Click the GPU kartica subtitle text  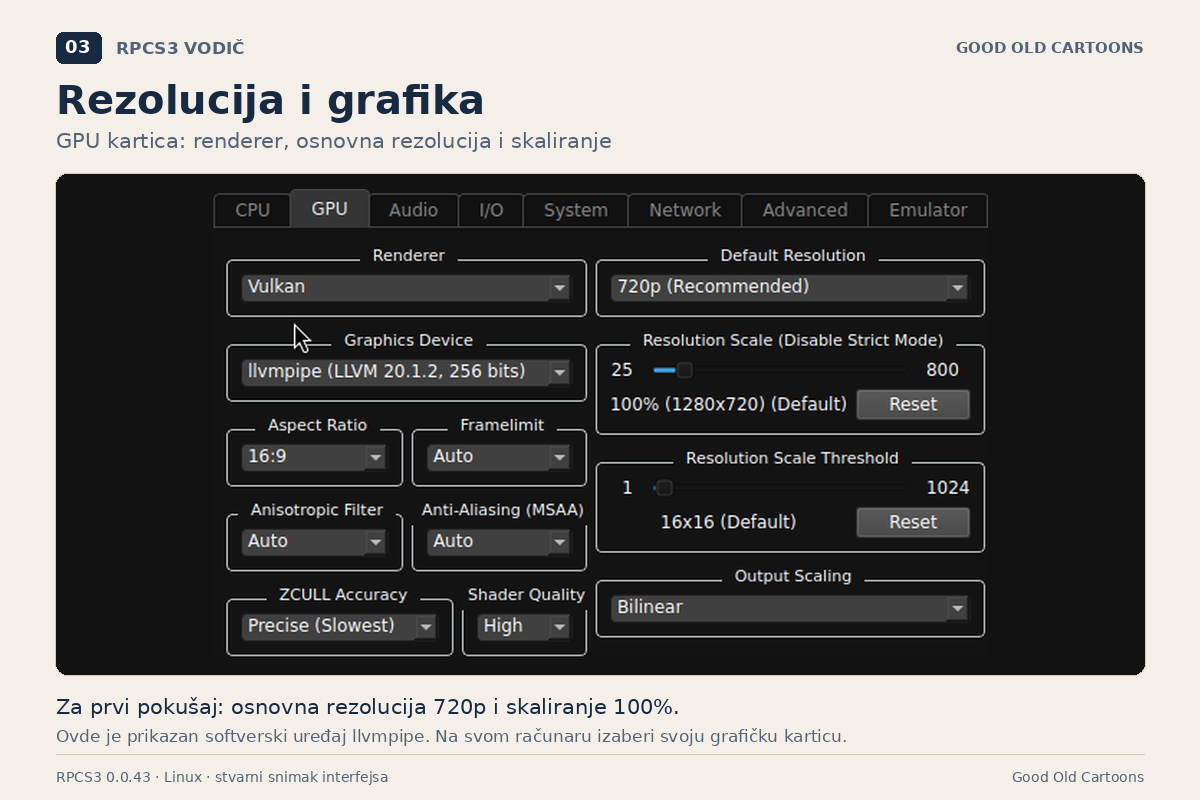point(334,141)
